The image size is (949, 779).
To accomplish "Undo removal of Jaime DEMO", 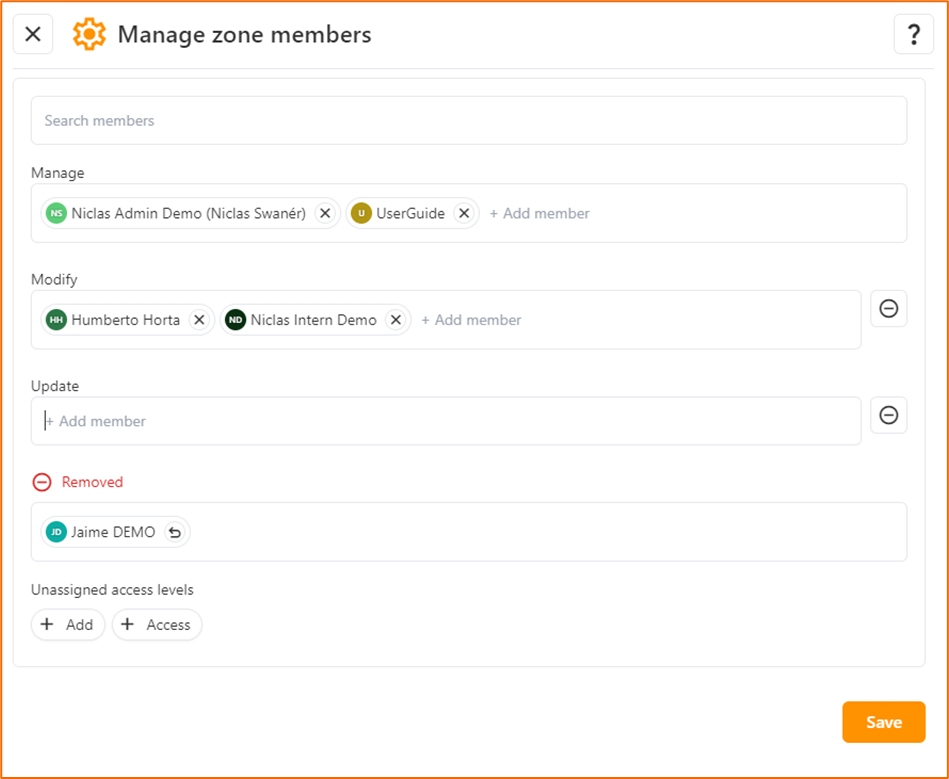I will 174,533.
